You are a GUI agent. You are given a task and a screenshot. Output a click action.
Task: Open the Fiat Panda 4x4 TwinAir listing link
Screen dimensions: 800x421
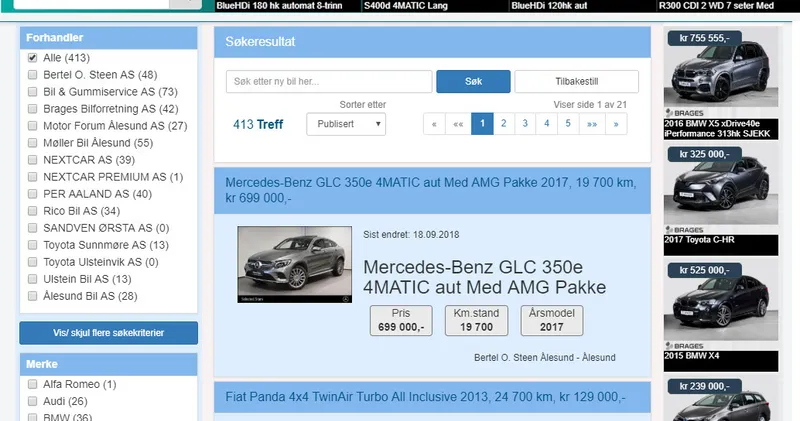tap(426, 397)
